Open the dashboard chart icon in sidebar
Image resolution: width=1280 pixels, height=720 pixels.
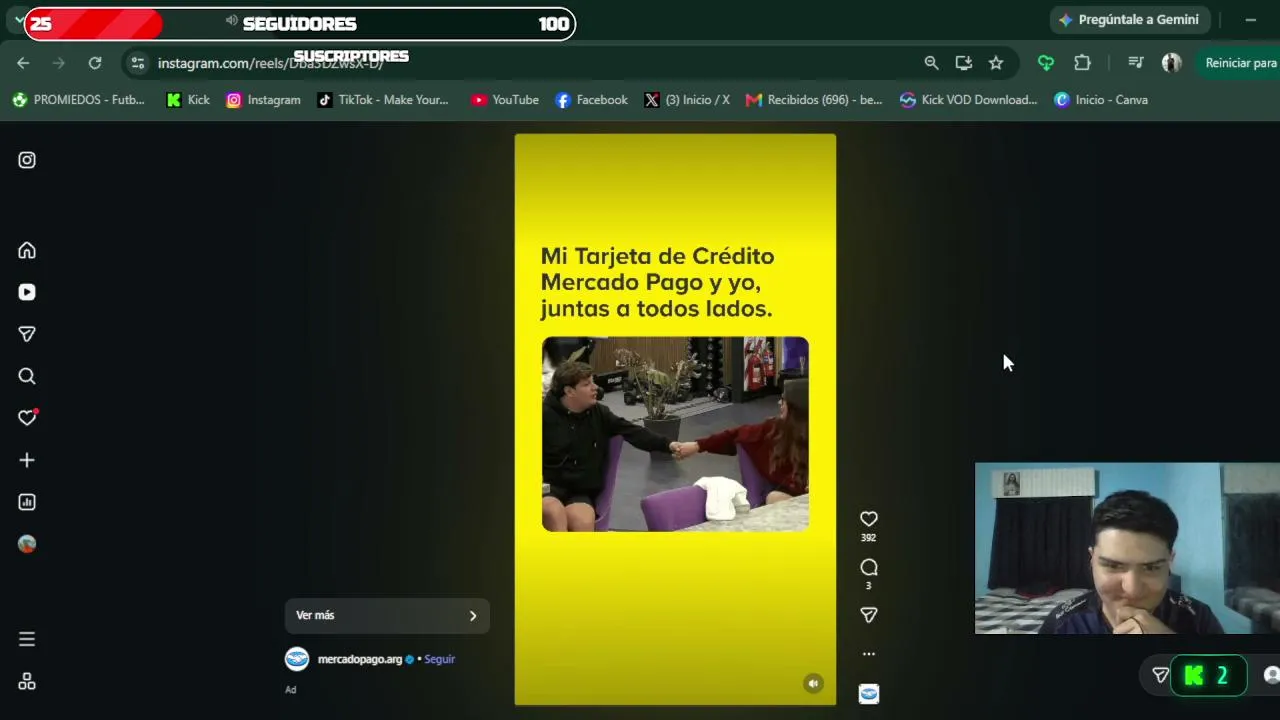click(x=27, y=502)
